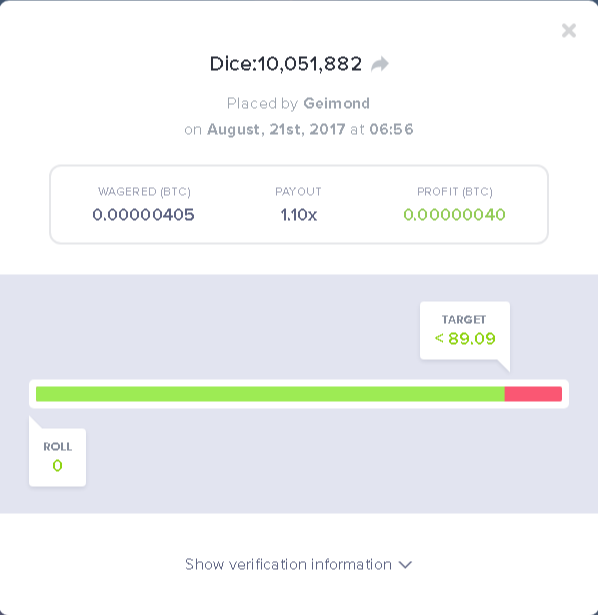This screenshot has width=598, height=615.
Task: Click the Dice:10,051,882 bet title
Action: point(285,64)
